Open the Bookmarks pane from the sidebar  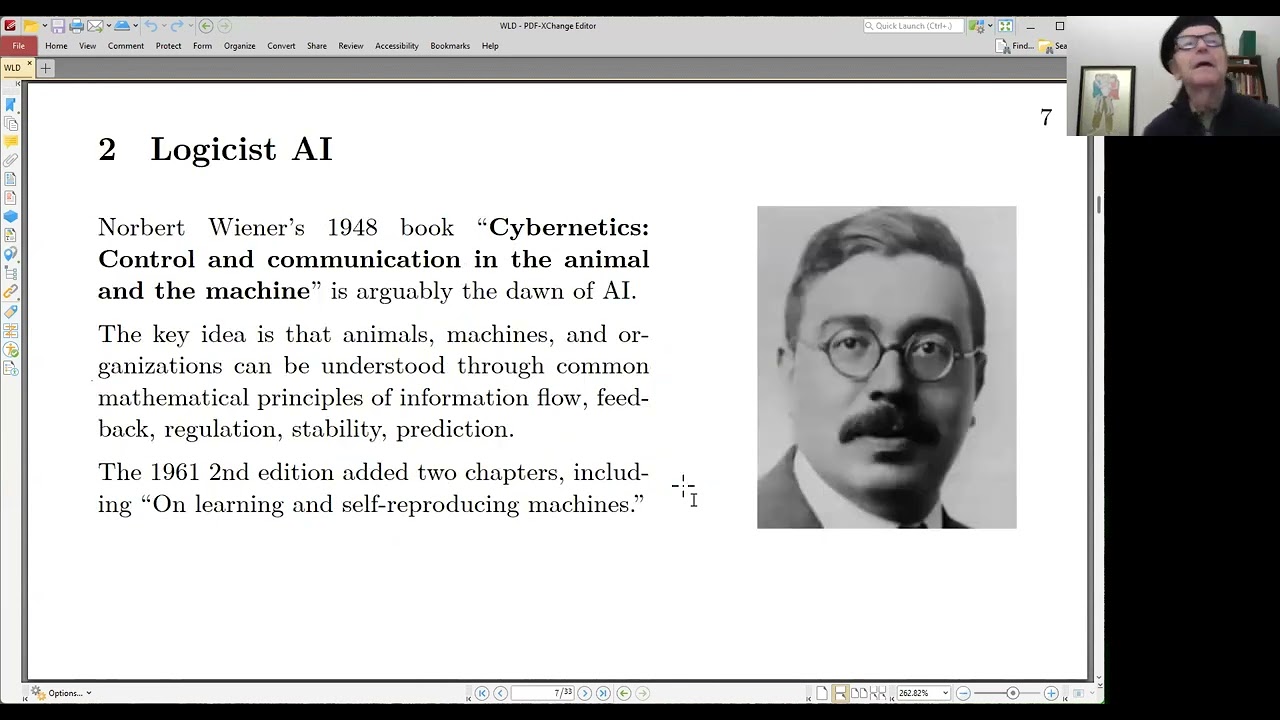coord(10,104)
